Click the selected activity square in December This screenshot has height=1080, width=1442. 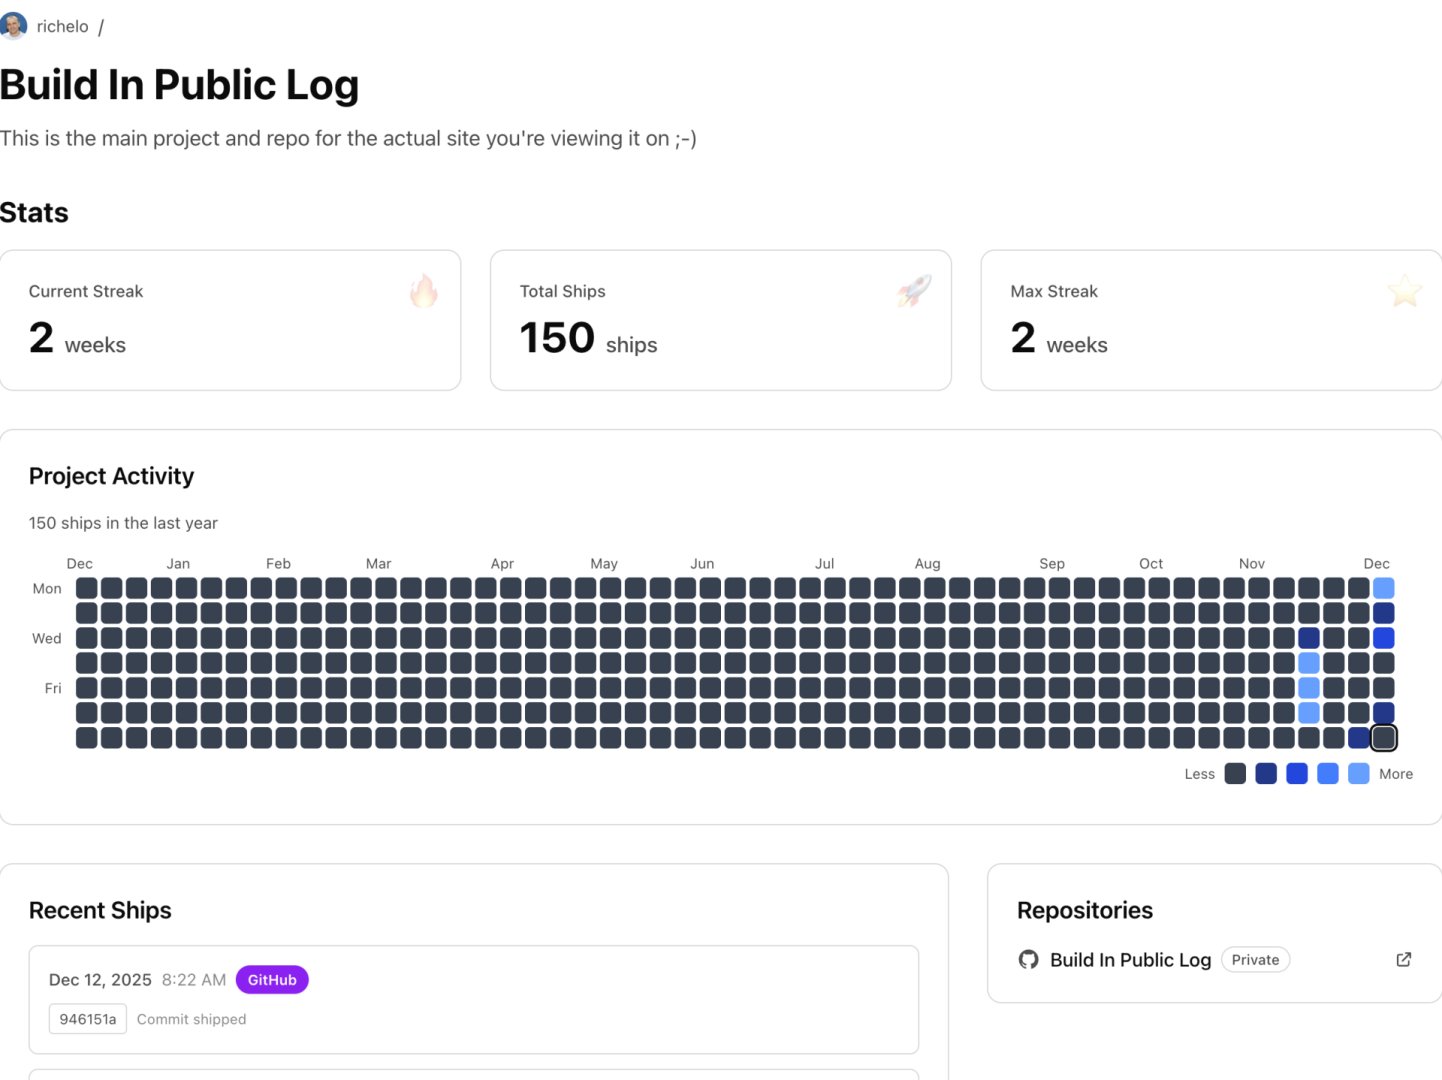[1384, 737]
